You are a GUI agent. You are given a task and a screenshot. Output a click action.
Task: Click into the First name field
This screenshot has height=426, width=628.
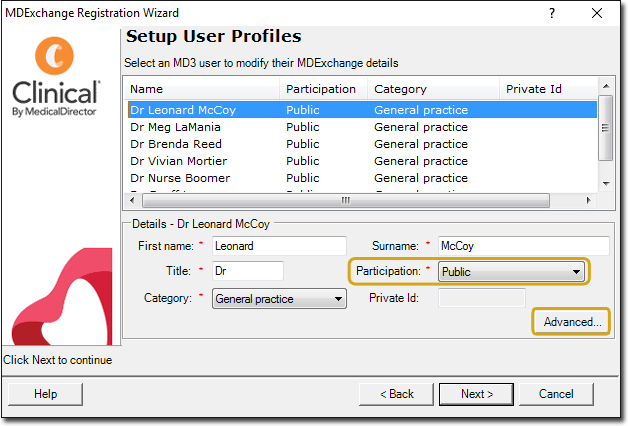point(279,246)
